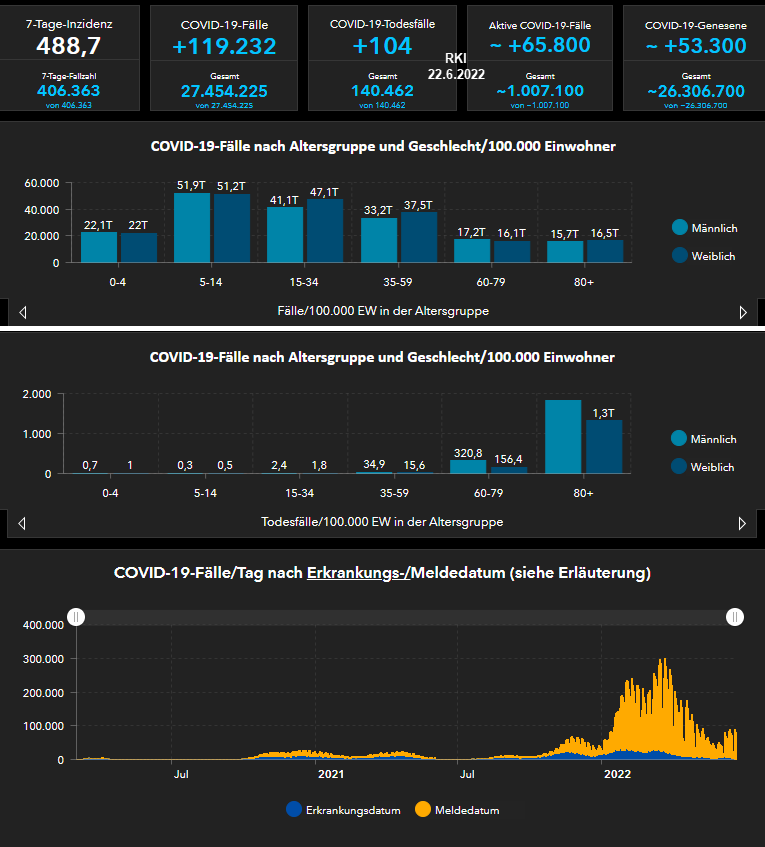Click the blue Erkrankungsdatum legend circle

click(293, 809)
